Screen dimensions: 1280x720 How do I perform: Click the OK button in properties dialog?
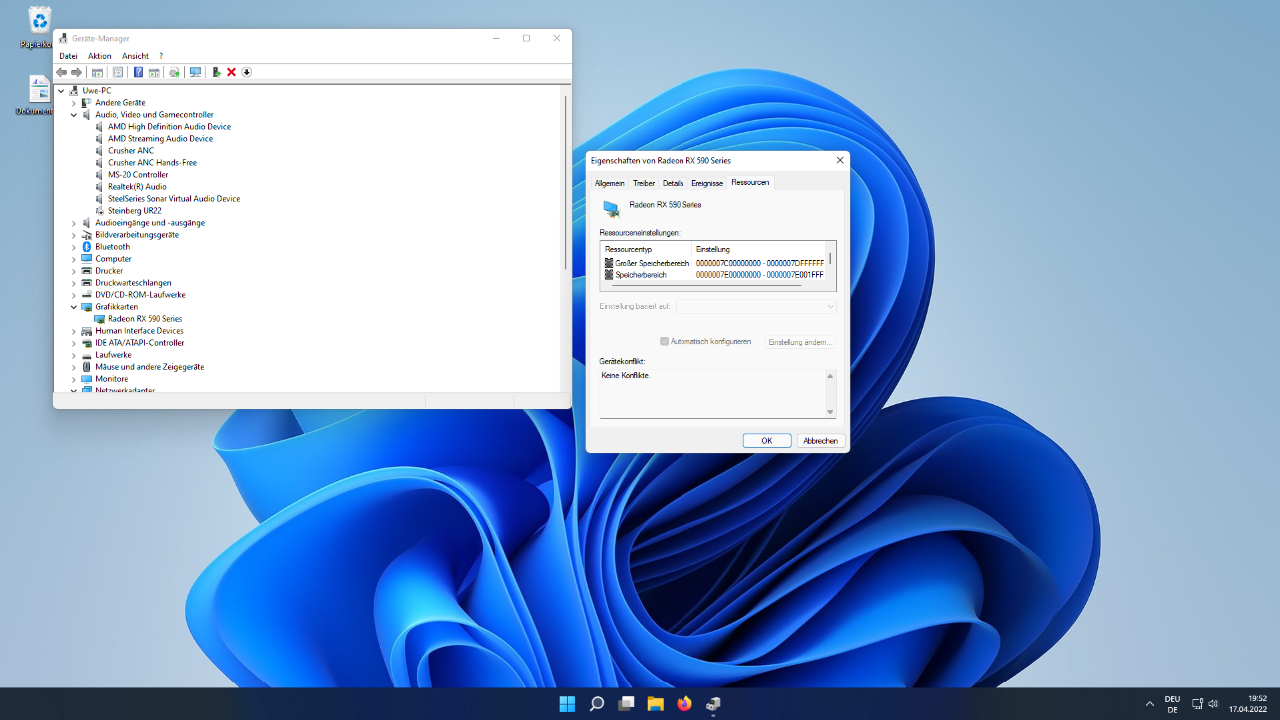click(767, 440)
